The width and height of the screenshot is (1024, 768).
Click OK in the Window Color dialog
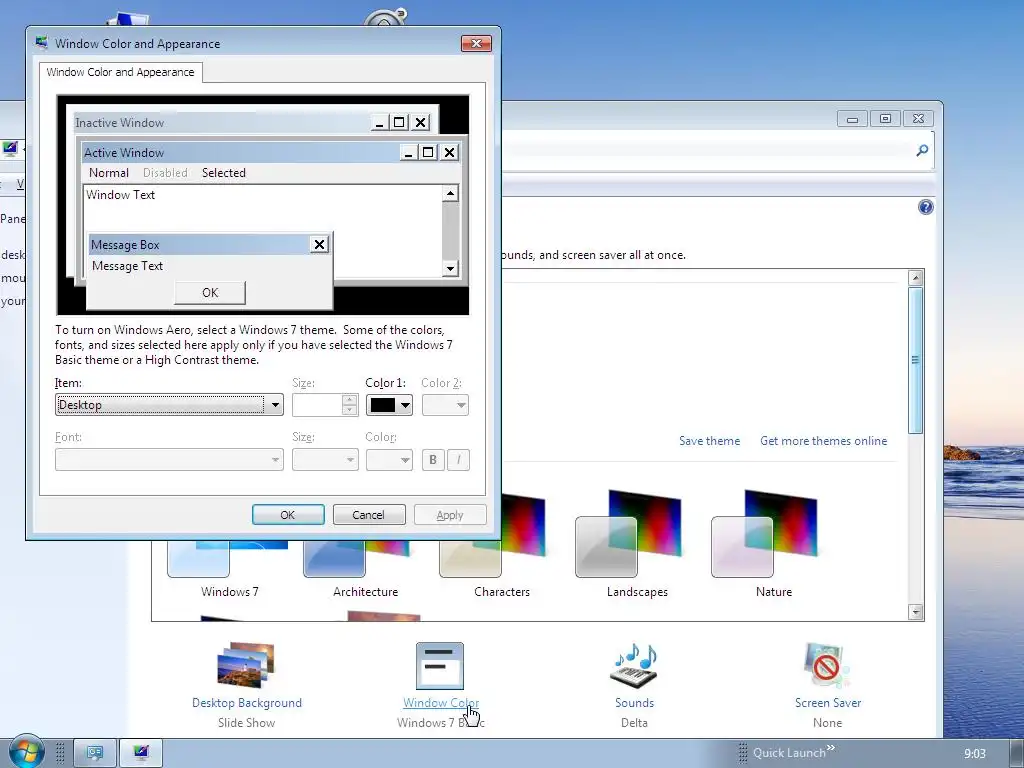(288, 515)
